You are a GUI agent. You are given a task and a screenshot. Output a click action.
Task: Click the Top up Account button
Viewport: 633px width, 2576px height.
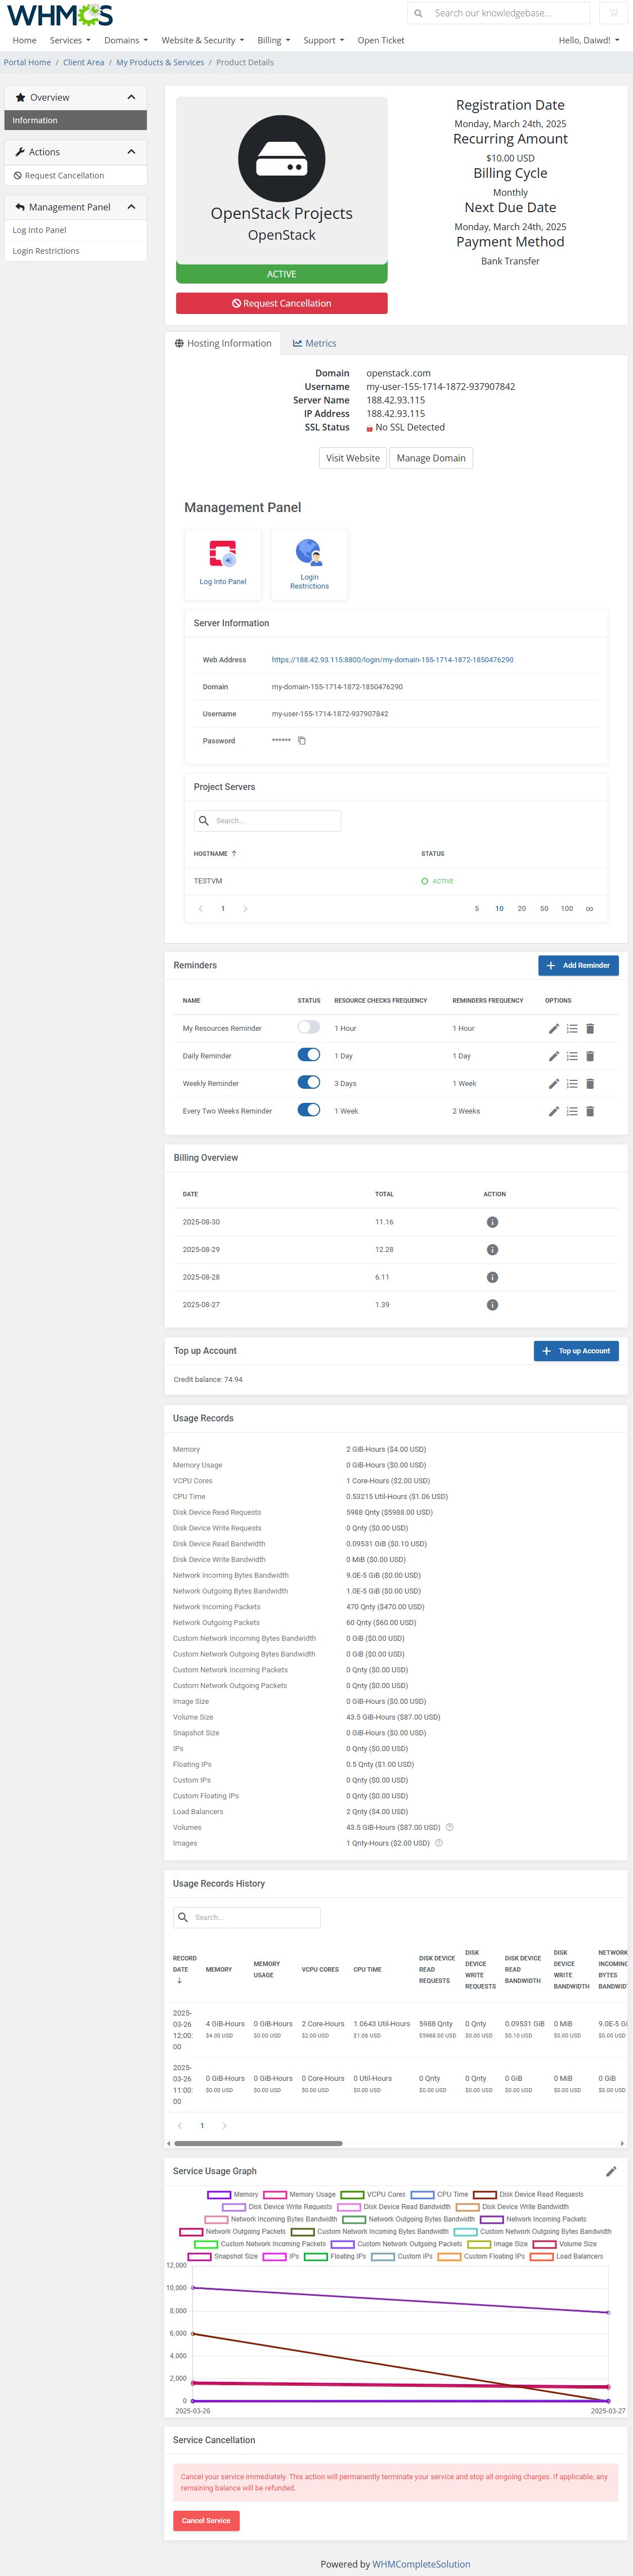[576, 1351]
